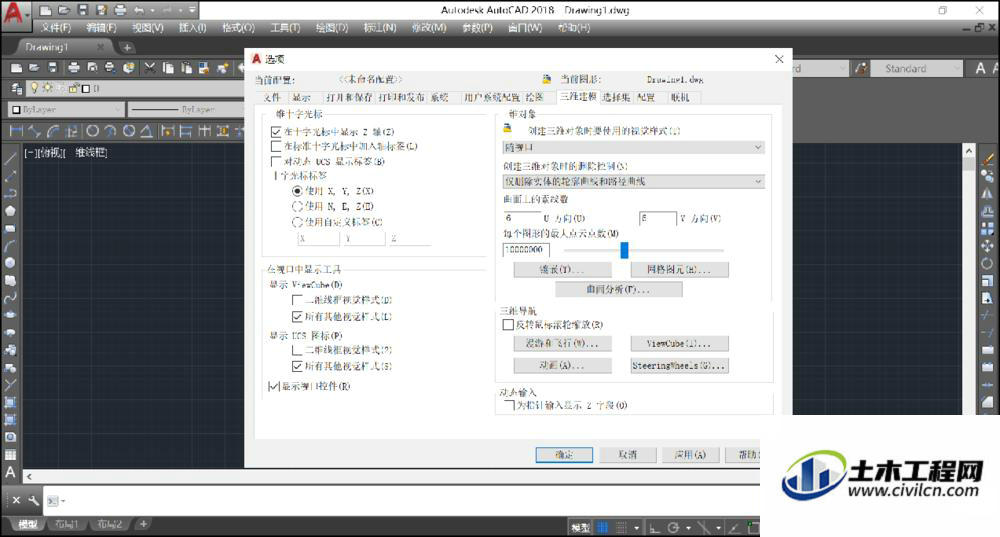Click the 取消 Cancel button

click(x=628, y=455)
